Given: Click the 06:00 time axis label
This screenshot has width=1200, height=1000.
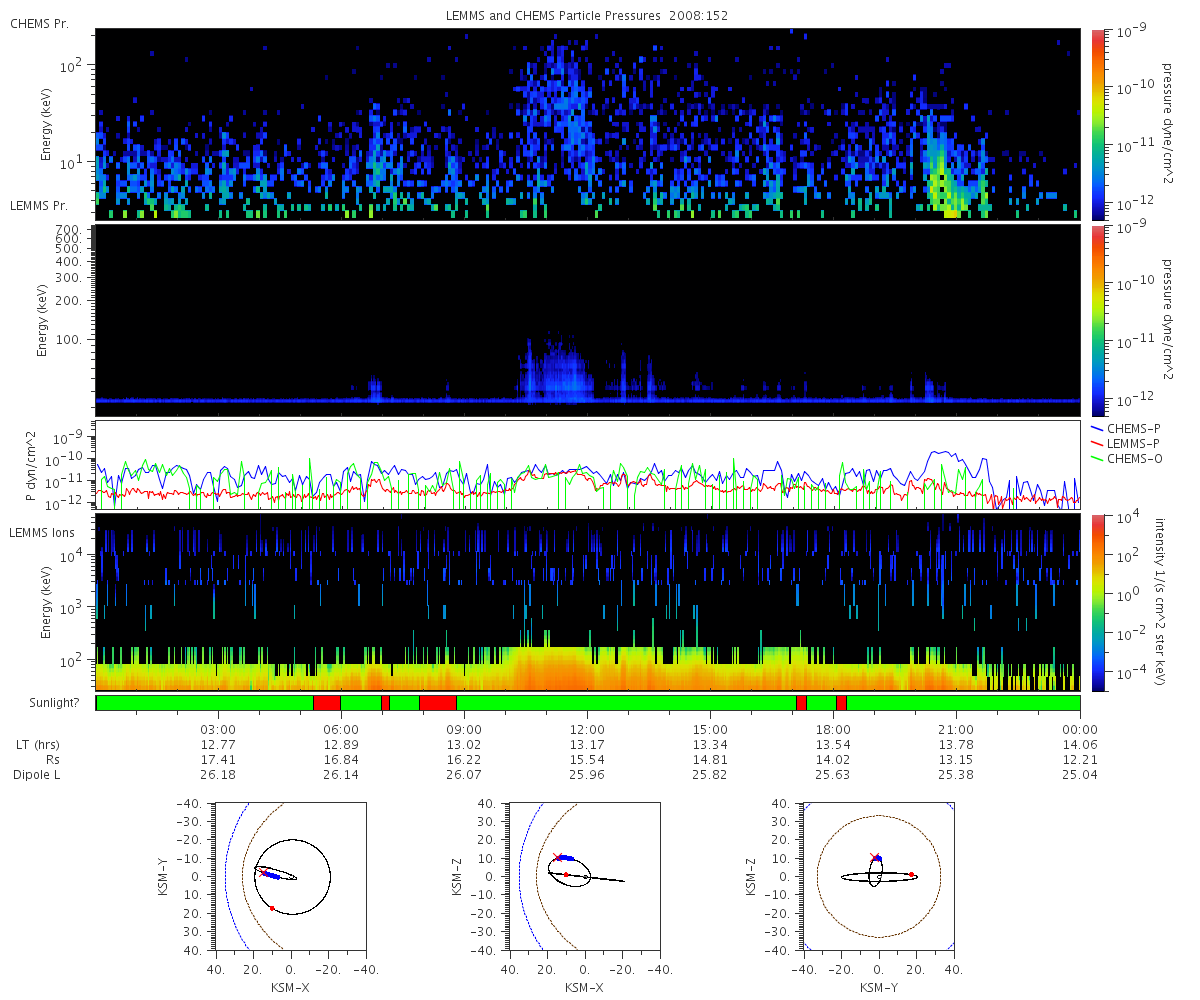Looking at the screenshot, I should tap(341, 729).
